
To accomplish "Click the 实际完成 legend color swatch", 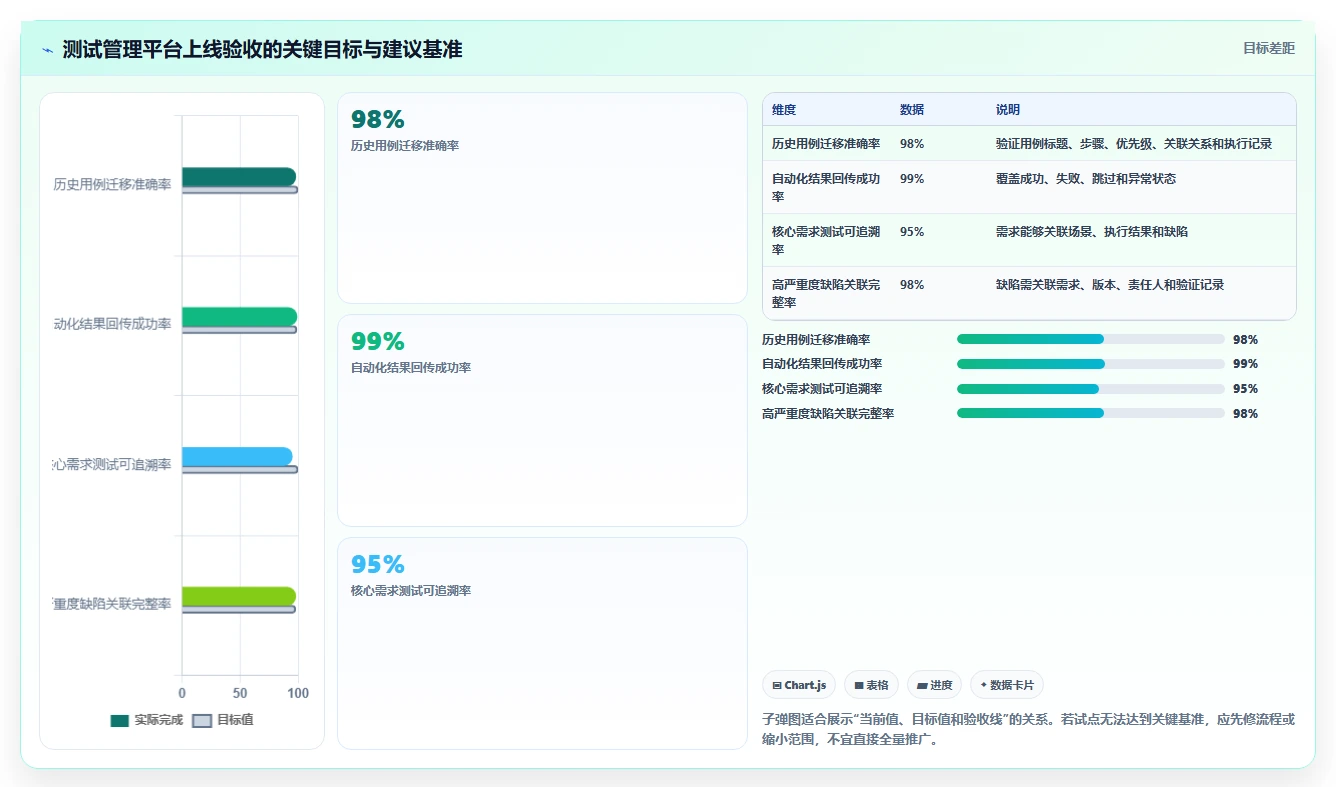I will [120, 720].
